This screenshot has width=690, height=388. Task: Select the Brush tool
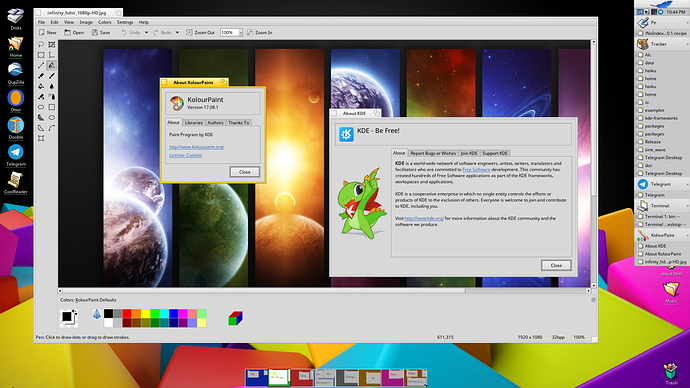[51, 76]
